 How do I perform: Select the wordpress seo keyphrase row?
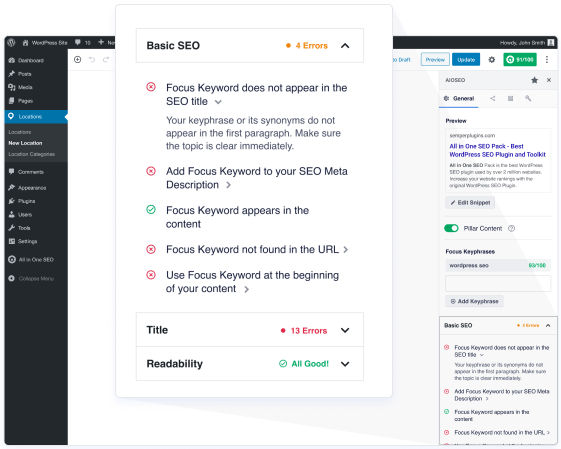click(x=498, y=265)
